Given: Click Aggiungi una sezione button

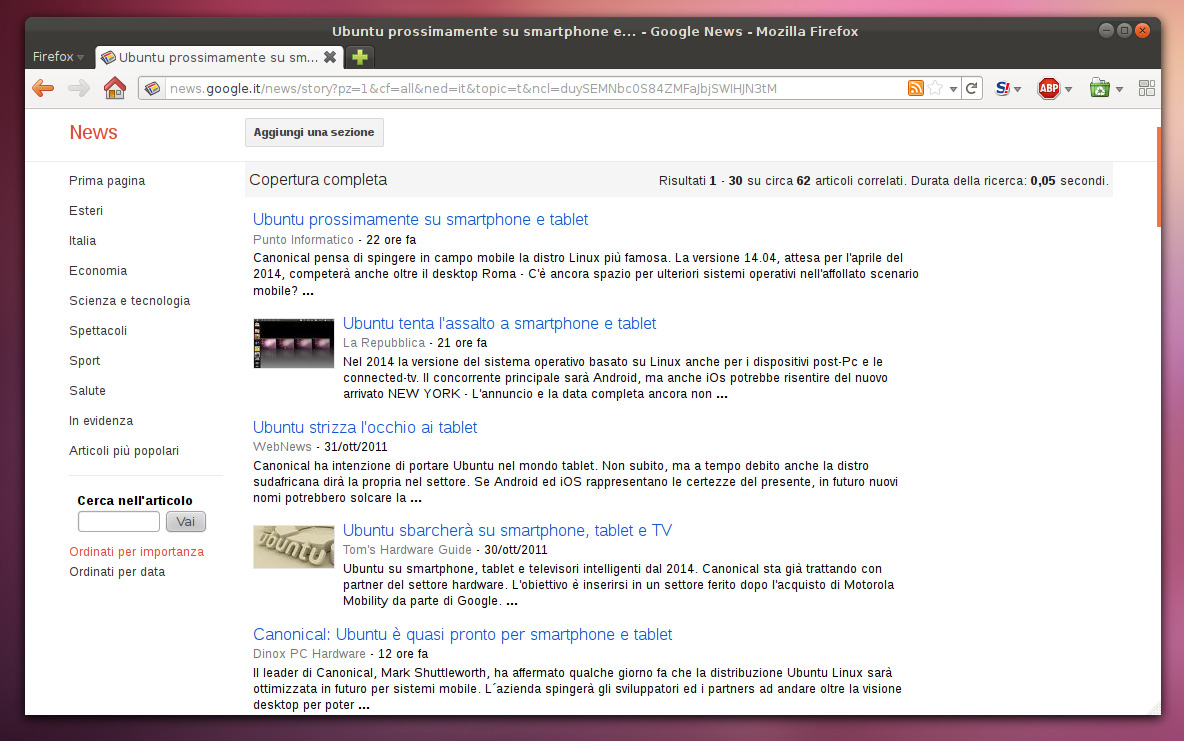Looking at the screenshot, I should click(314, 132).
